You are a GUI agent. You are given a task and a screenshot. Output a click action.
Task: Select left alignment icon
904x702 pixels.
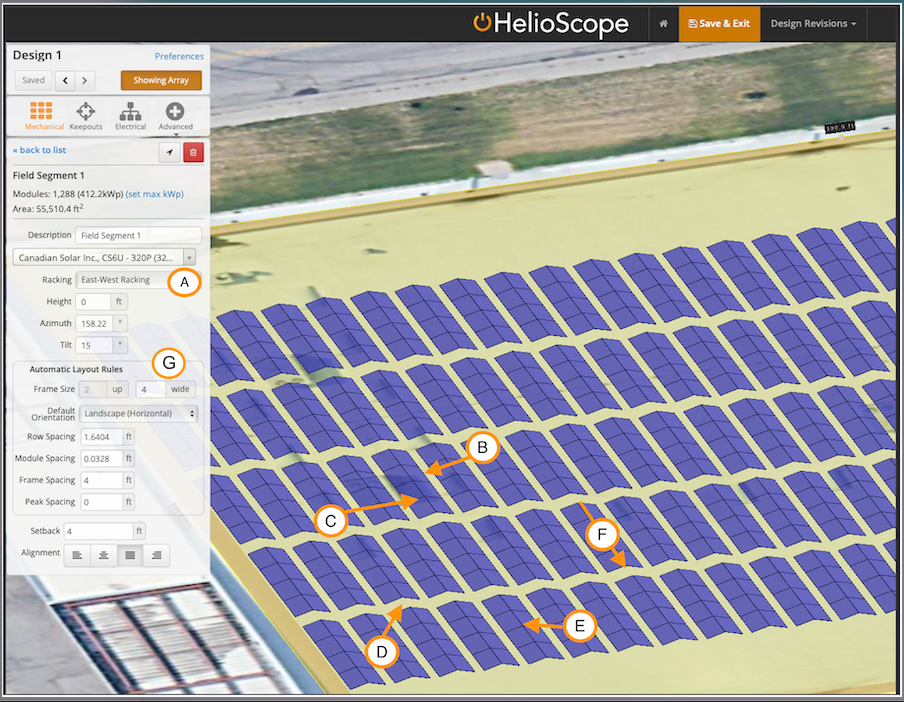click(77, 555)
